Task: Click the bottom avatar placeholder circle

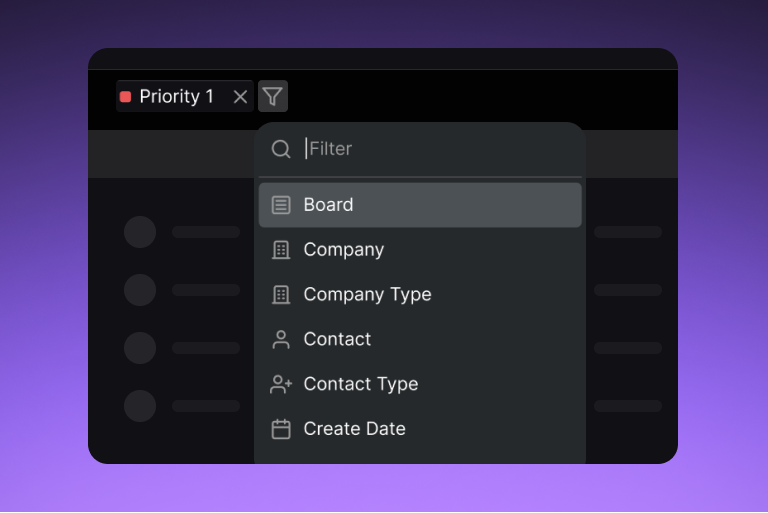Action: point(140,406)
